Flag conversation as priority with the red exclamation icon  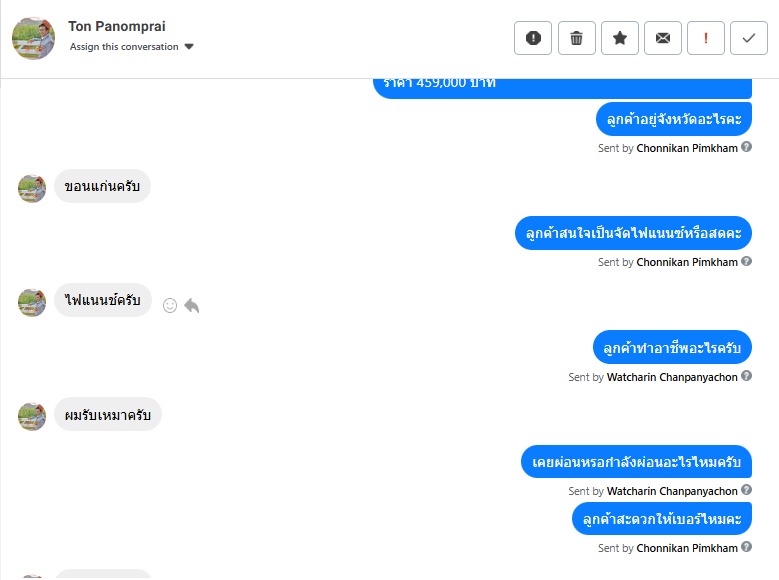705,38
